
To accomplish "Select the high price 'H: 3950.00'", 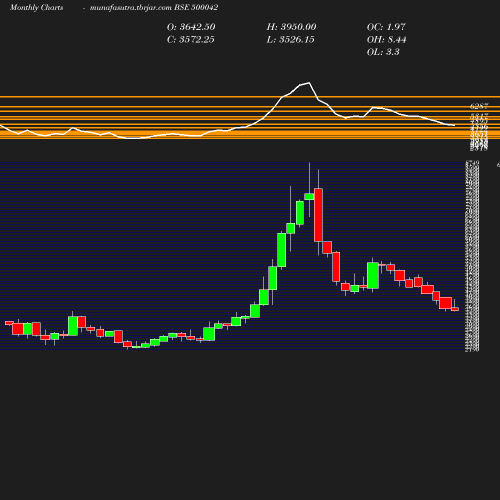I will click(x=291, y=27).
